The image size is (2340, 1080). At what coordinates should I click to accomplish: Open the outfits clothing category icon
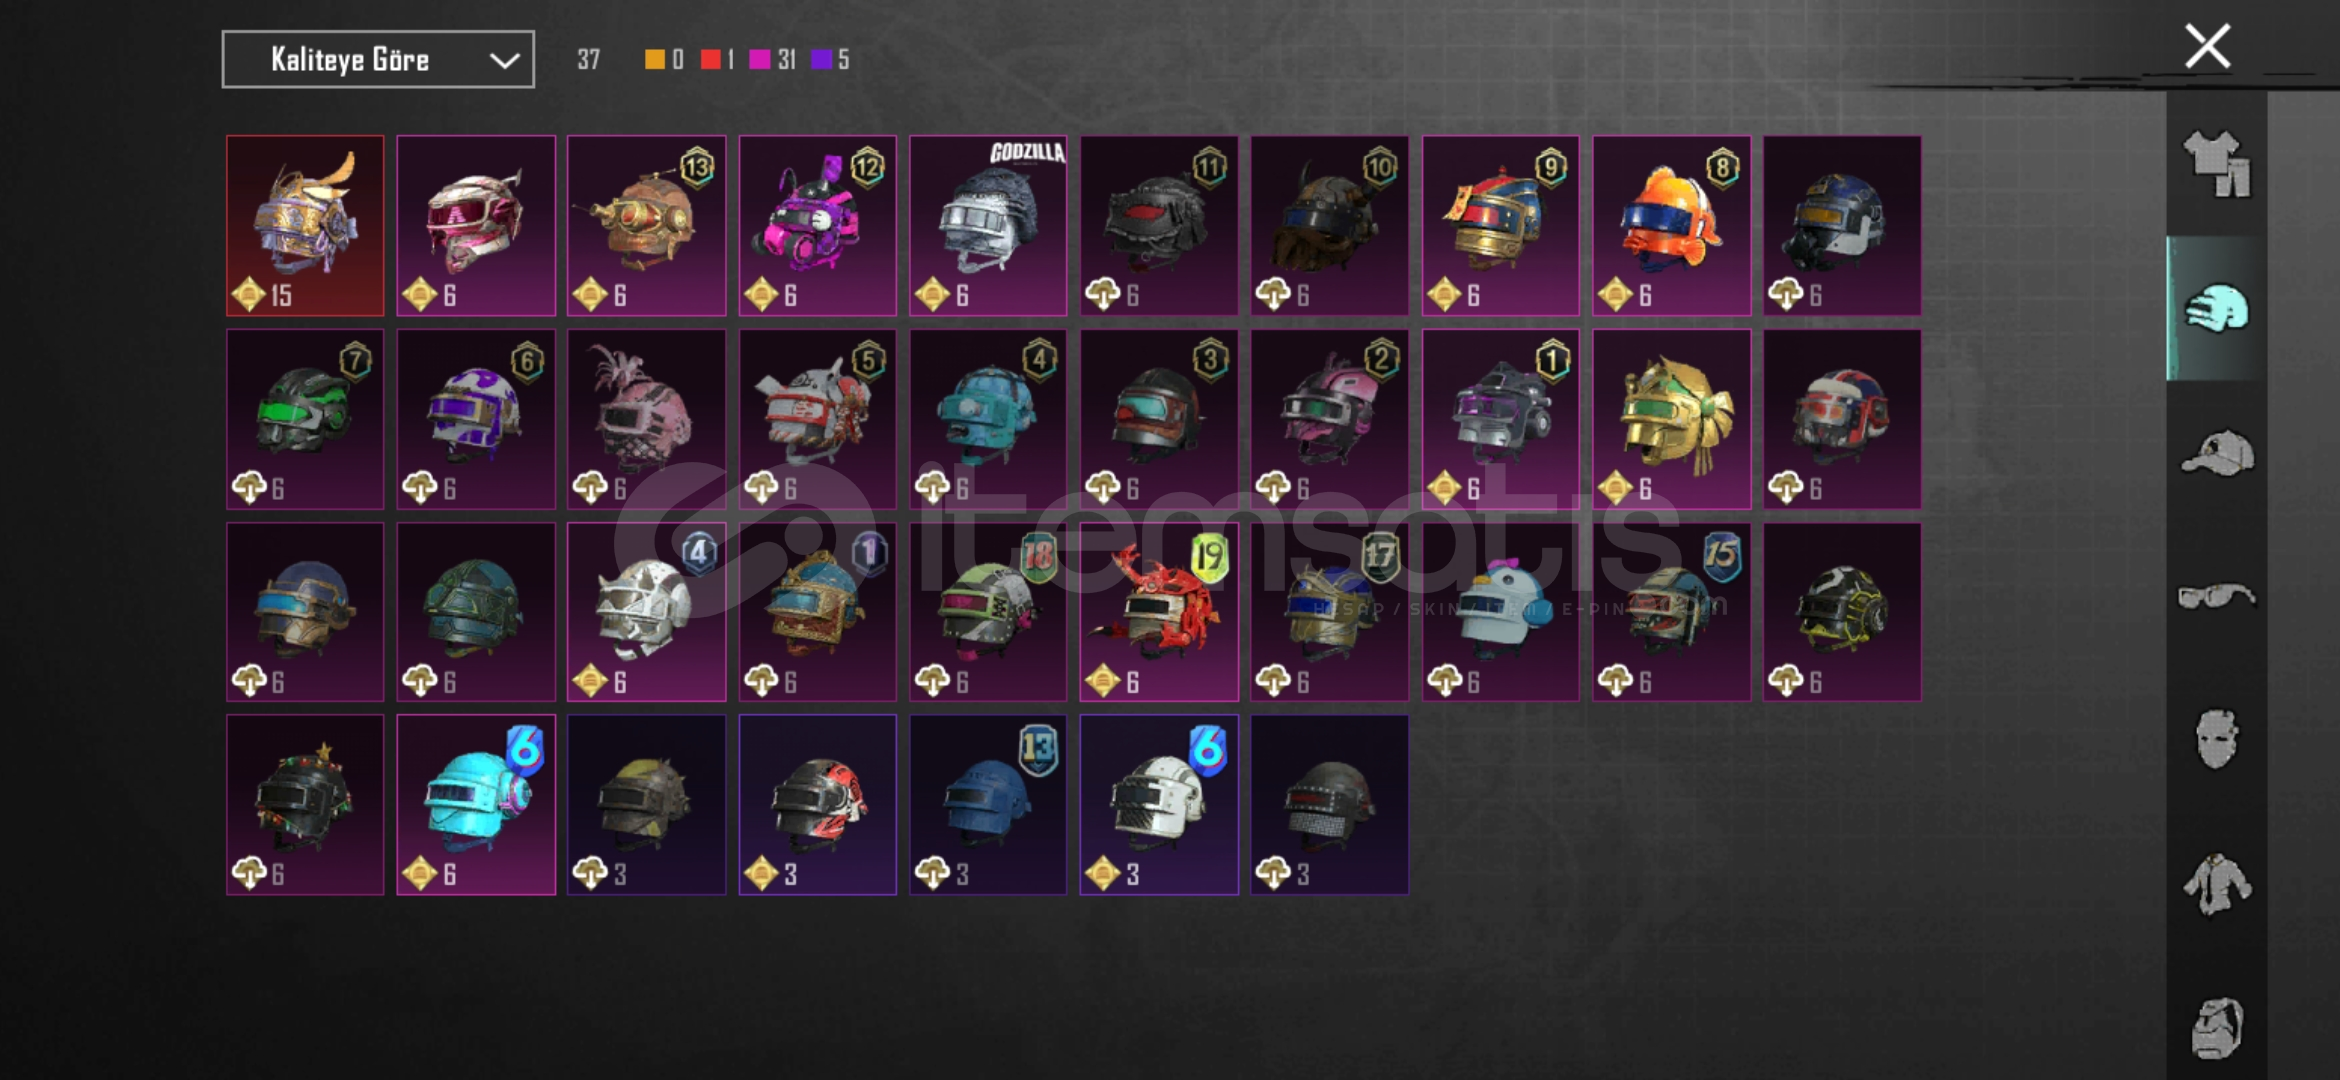(x=2217, y=164)
